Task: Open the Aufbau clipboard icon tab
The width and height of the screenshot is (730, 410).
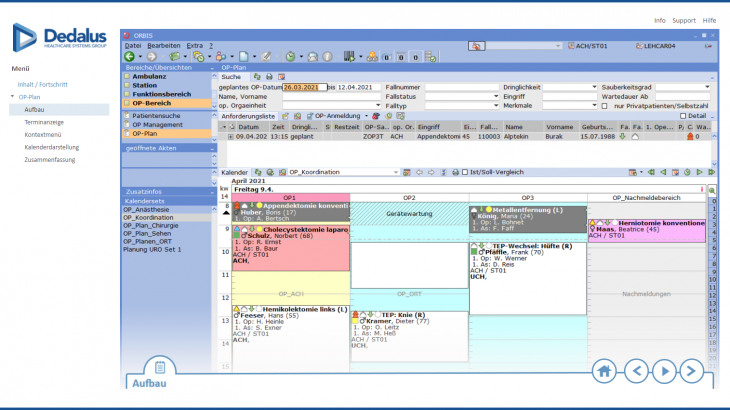Action: (154, 371)
